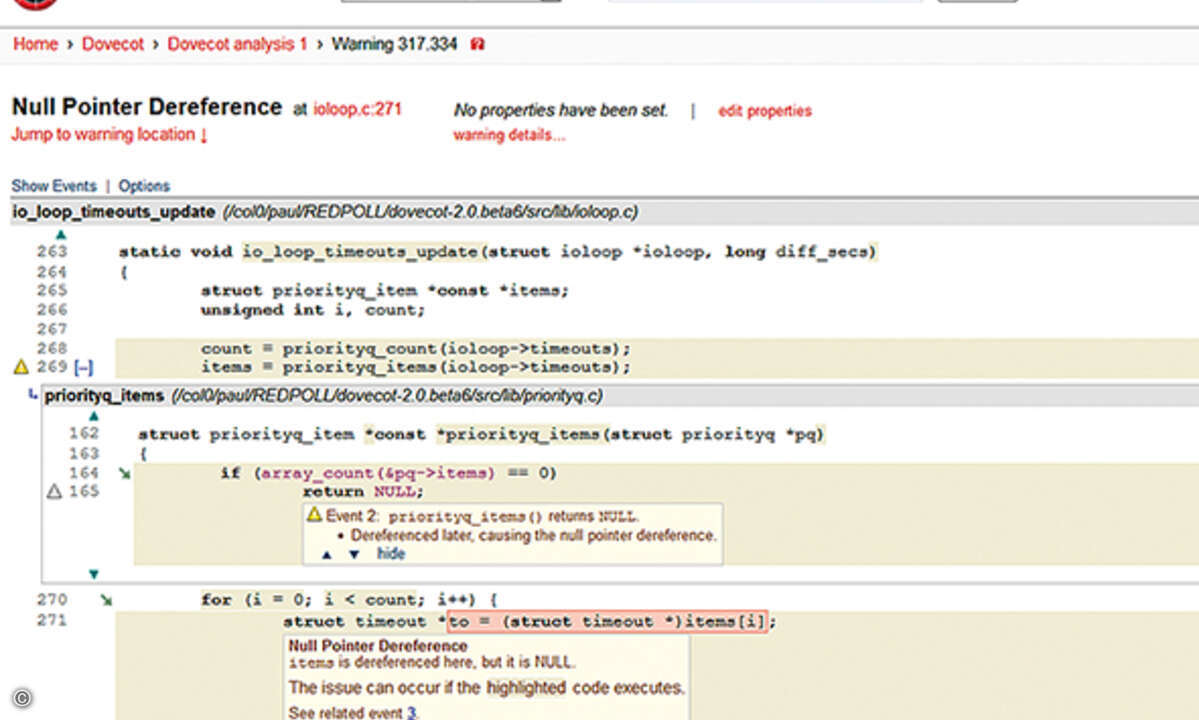The image size is (1199, 720).
Task: Open warning details... link
Action: 509,135
